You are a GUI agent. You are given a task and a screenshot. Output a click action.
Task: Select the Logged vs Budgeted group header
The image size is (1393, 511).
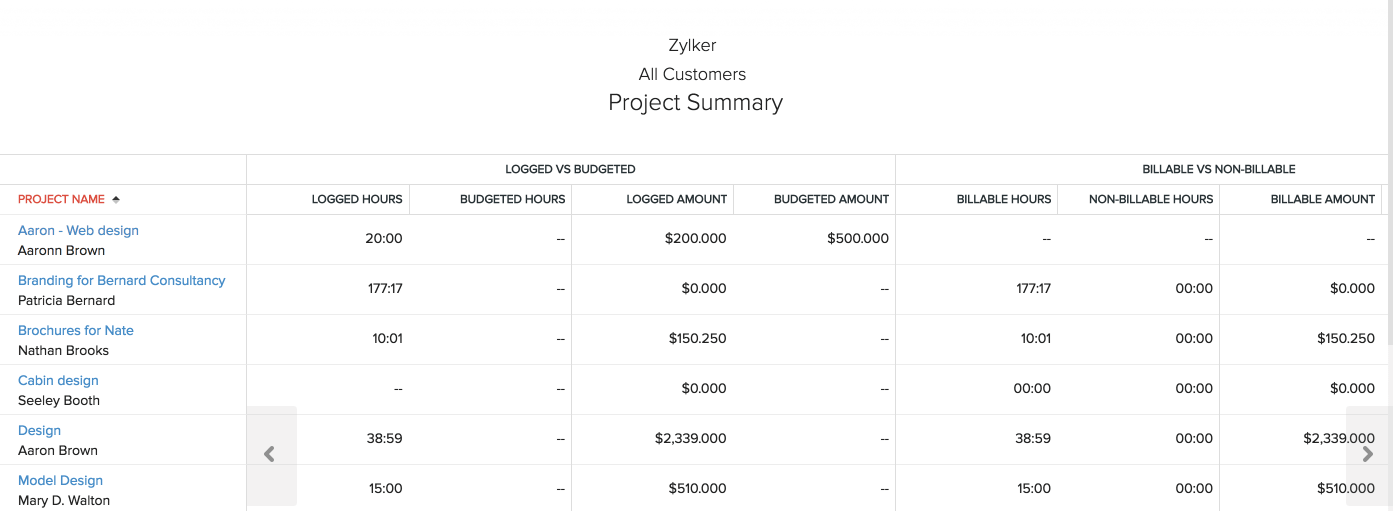[x=570, y=169]
